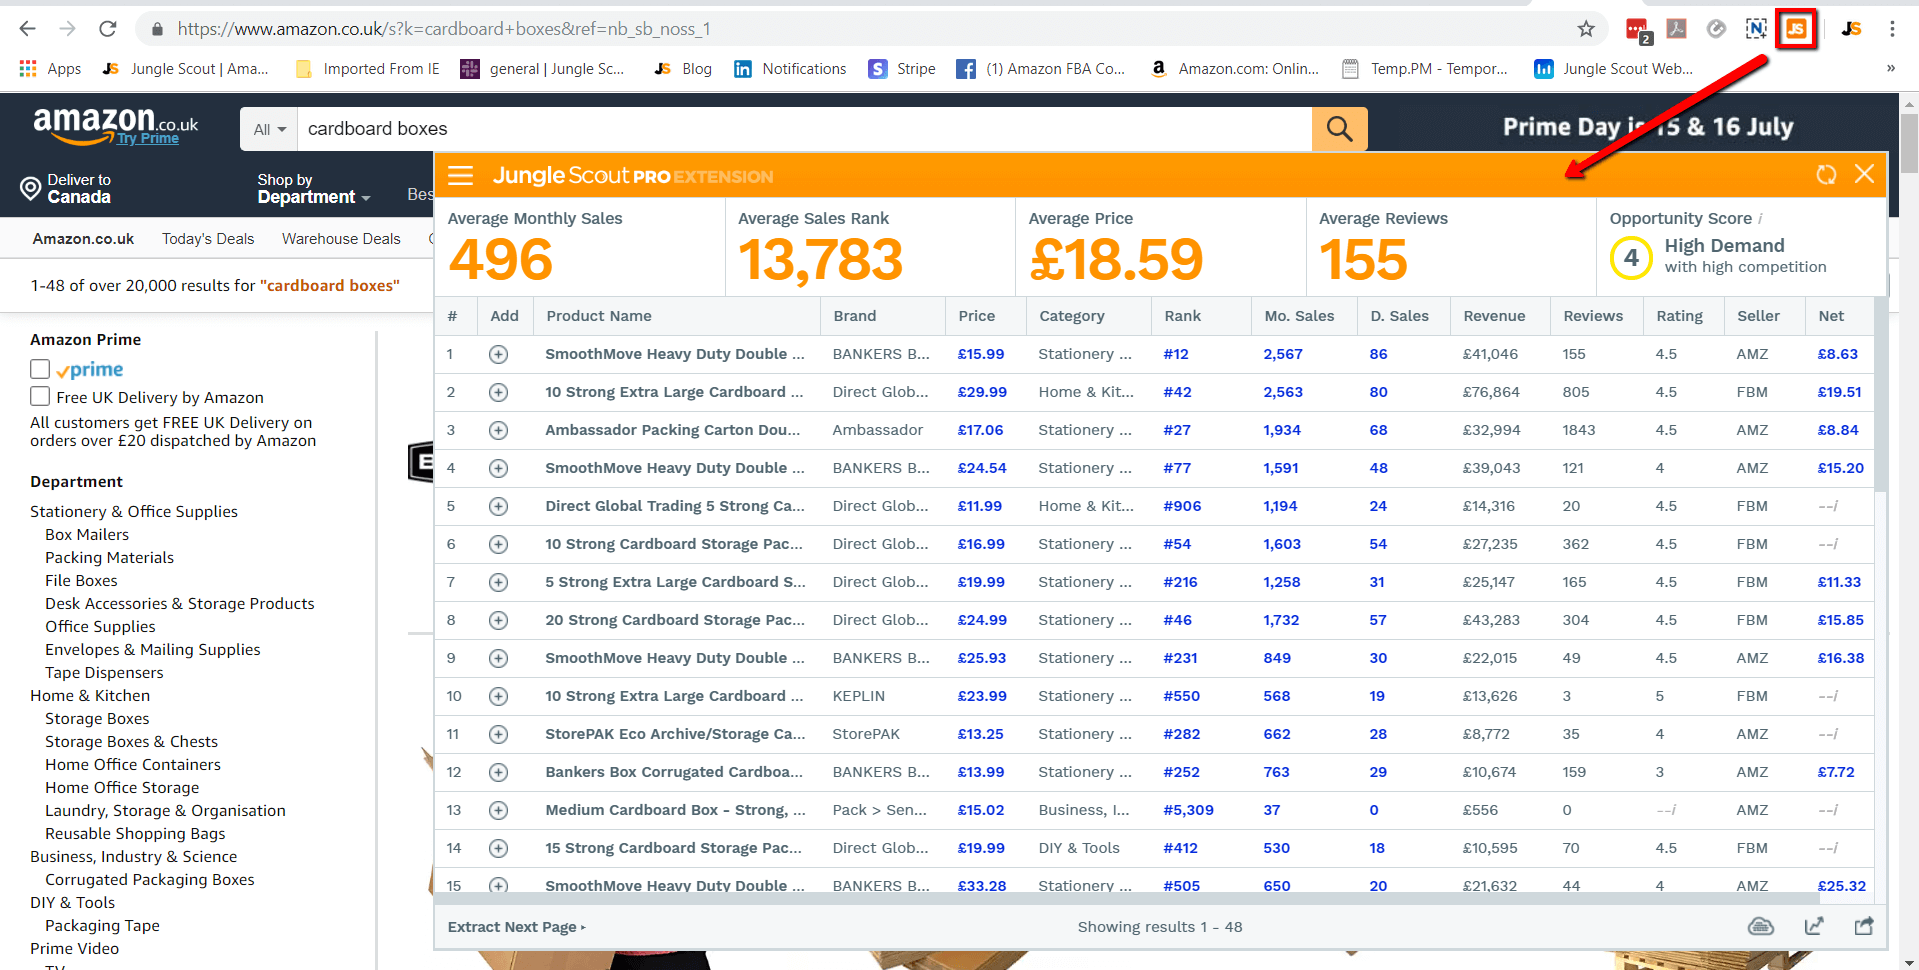The image size is (1919, 970).
Task: Open Chrome three-dot menu
Action: (1892, 29)
